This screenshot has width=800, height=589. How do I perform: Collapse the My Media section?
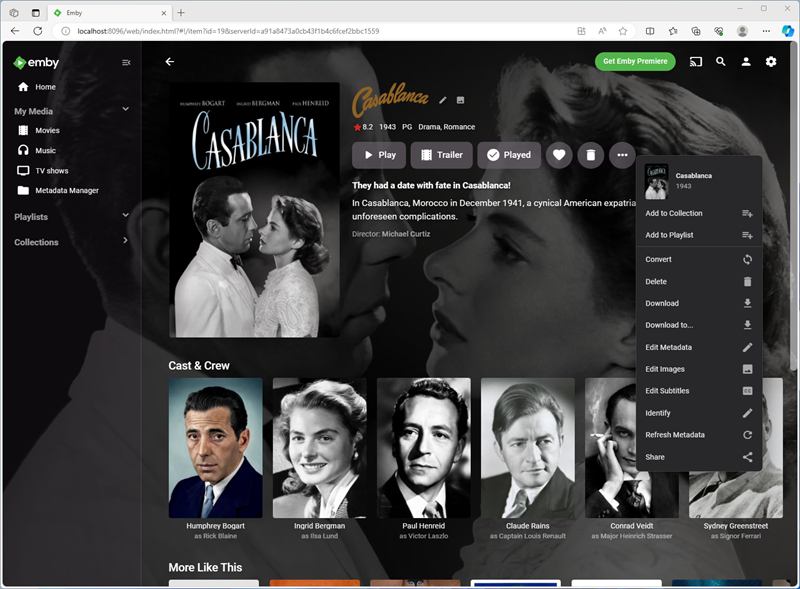[125, 109]
